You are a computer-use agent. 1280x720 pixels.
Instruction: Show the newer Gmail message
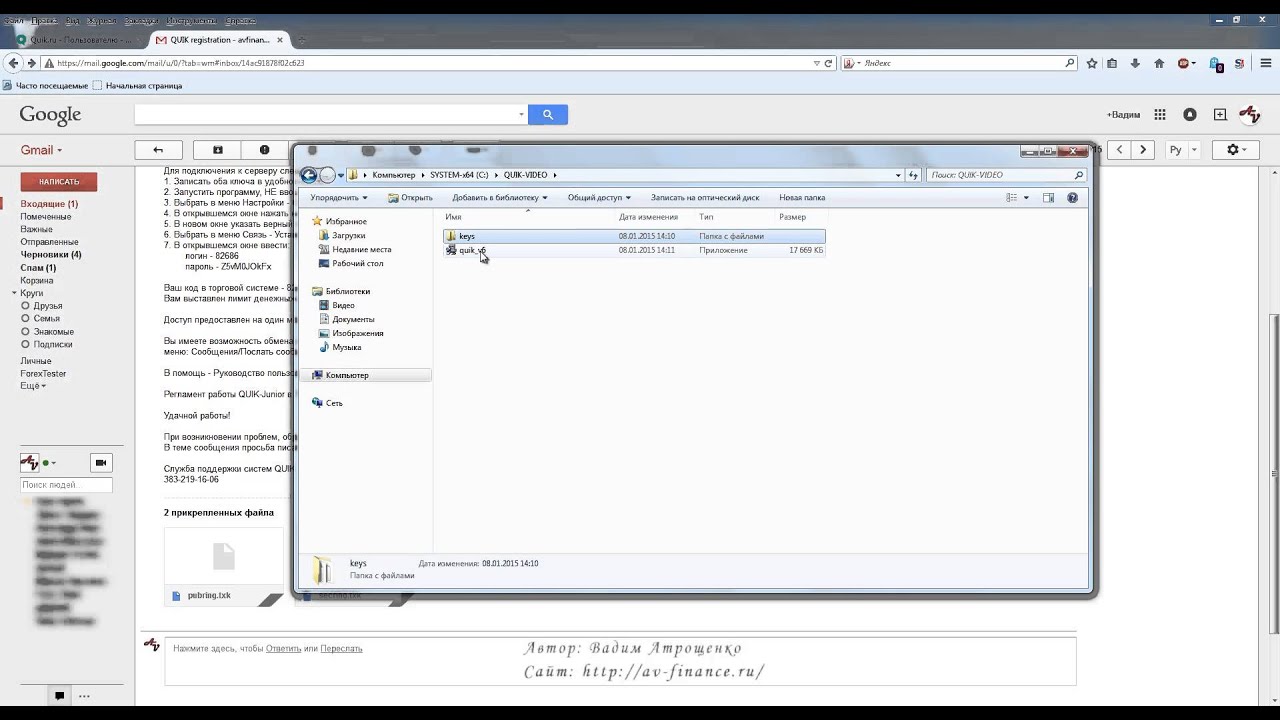[x=1120, y=150]
